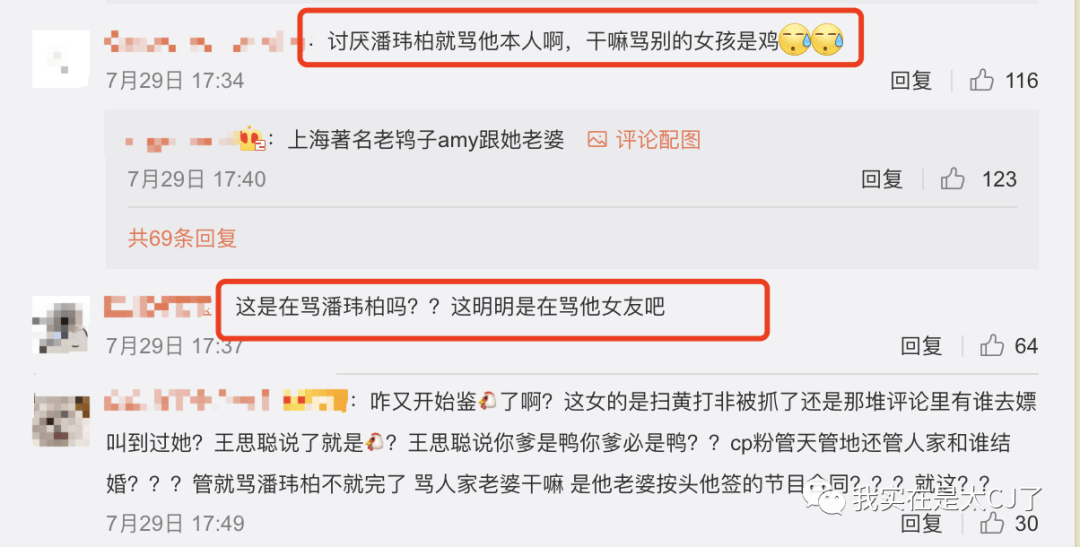Click the 7月29日 17:34 timestamp
The width and height of the screenshot is (1080, 547).
pos(175,81)
